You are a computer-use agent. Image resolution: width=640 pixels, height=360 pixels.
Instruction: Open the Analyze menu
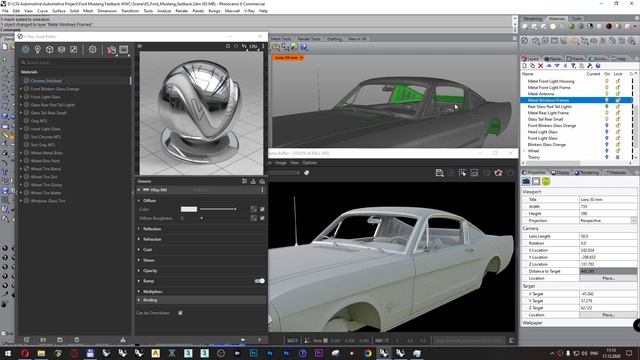pos(164,11)
